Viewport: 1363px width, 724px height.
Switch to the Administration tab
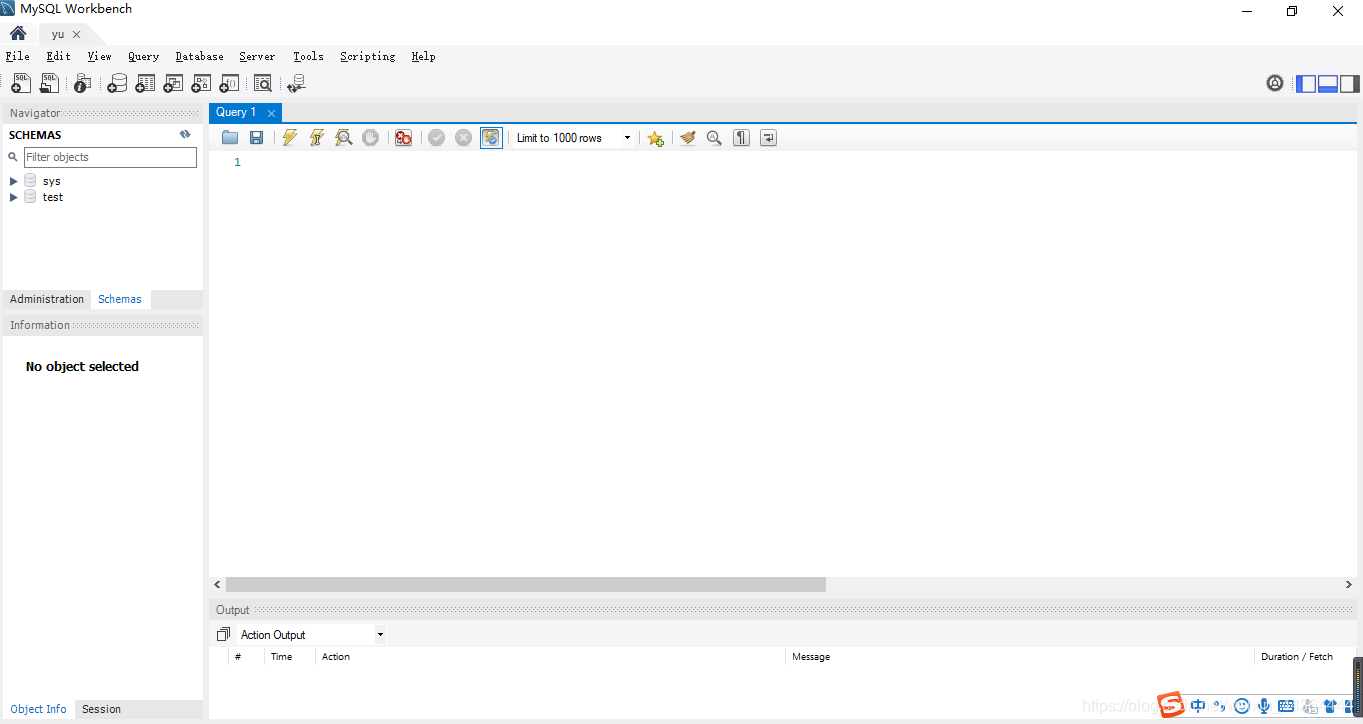tap(47, 299)
